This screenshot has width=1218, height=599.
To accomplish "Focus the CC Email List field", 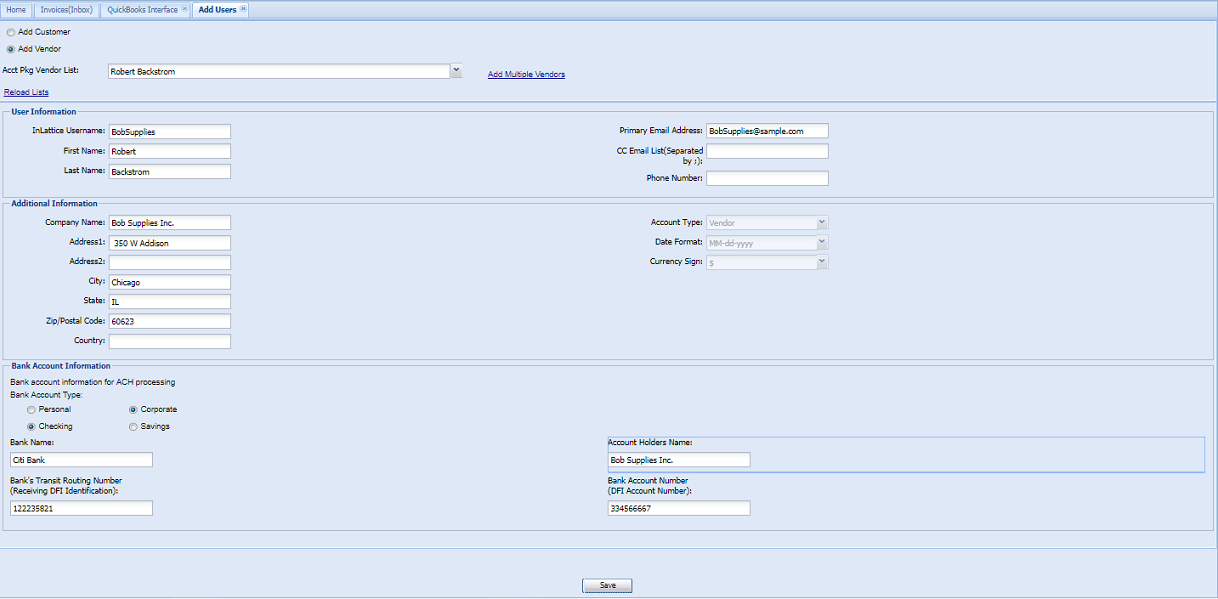I will click(x=767, y=151).
